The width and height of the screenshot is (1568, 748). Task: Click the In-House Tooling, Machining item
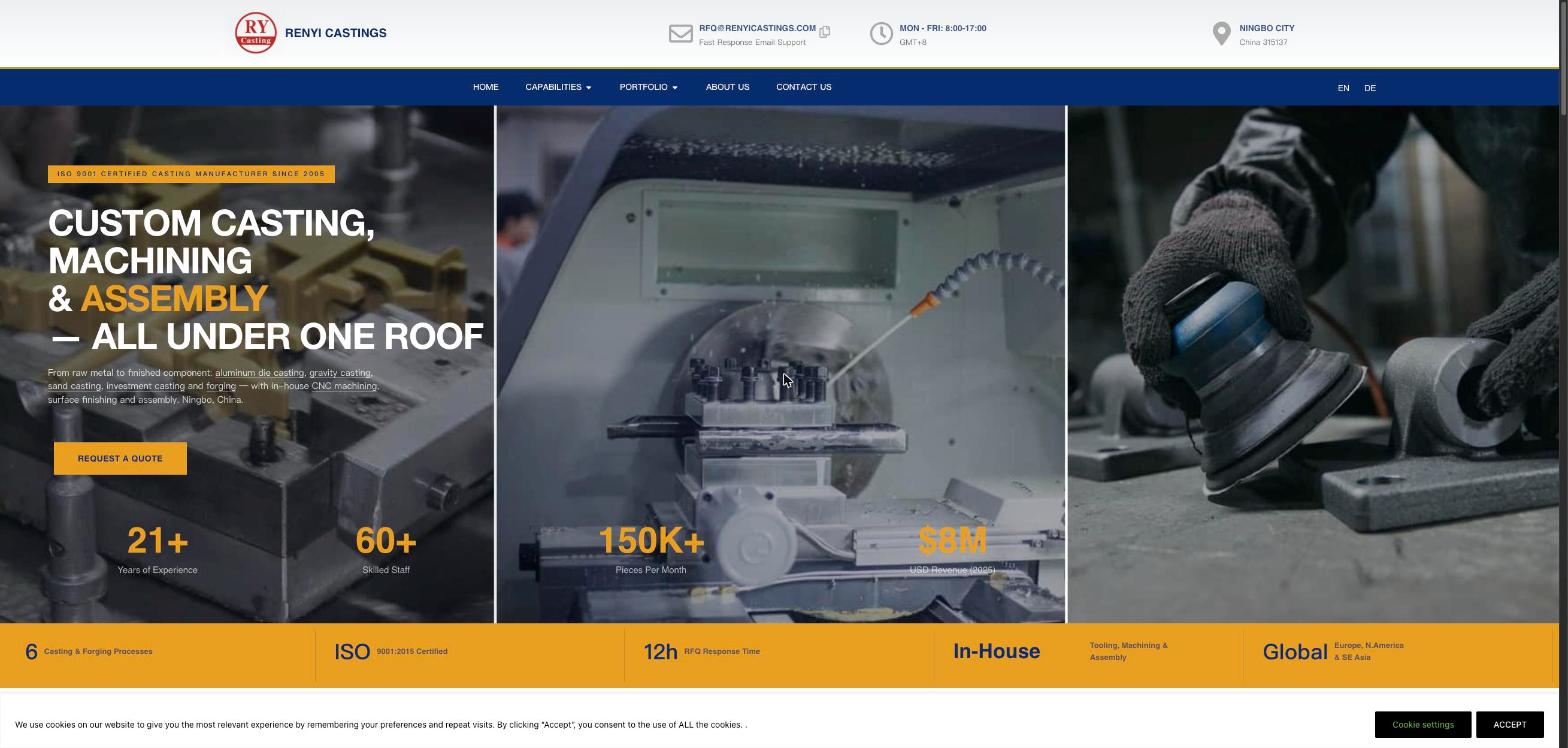coord(1061,651)
